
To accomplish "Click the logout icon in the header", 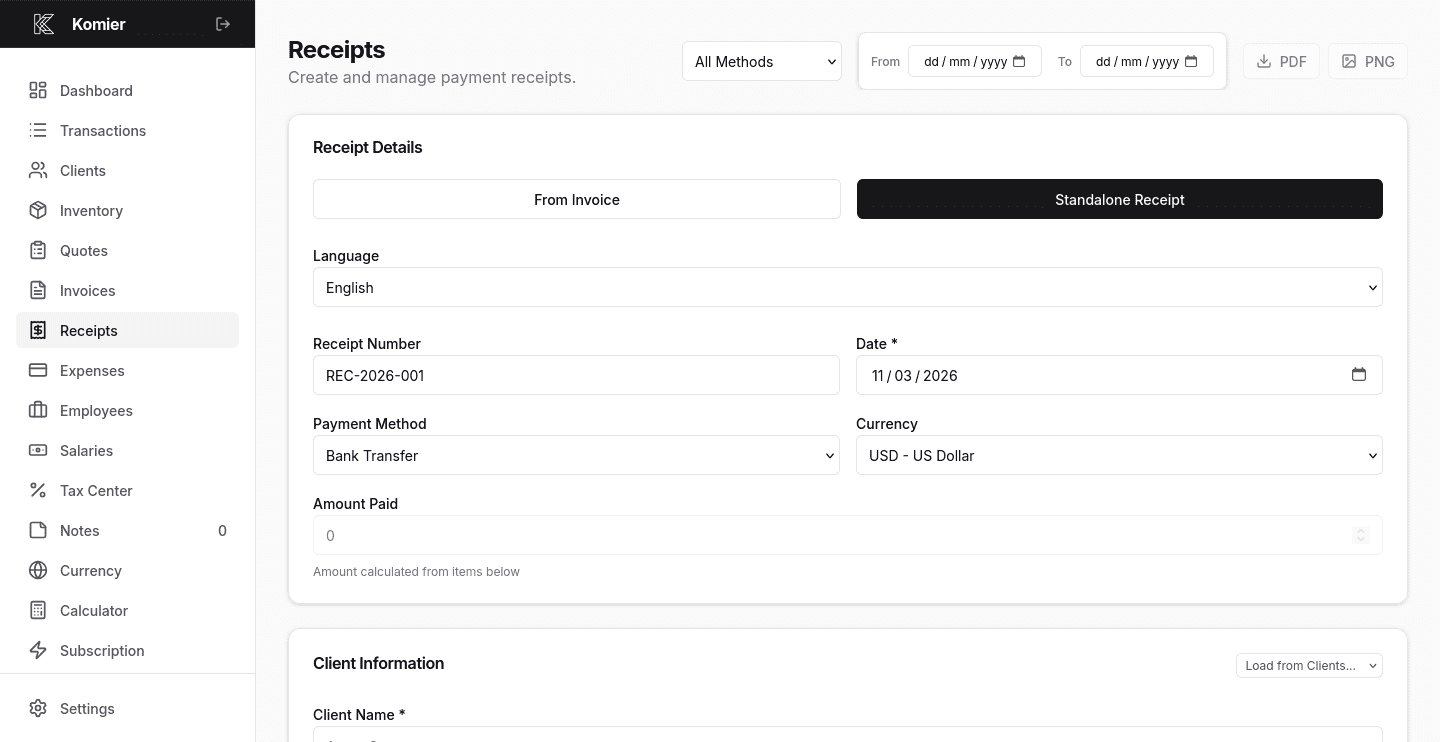I will [x=222, y=23].
